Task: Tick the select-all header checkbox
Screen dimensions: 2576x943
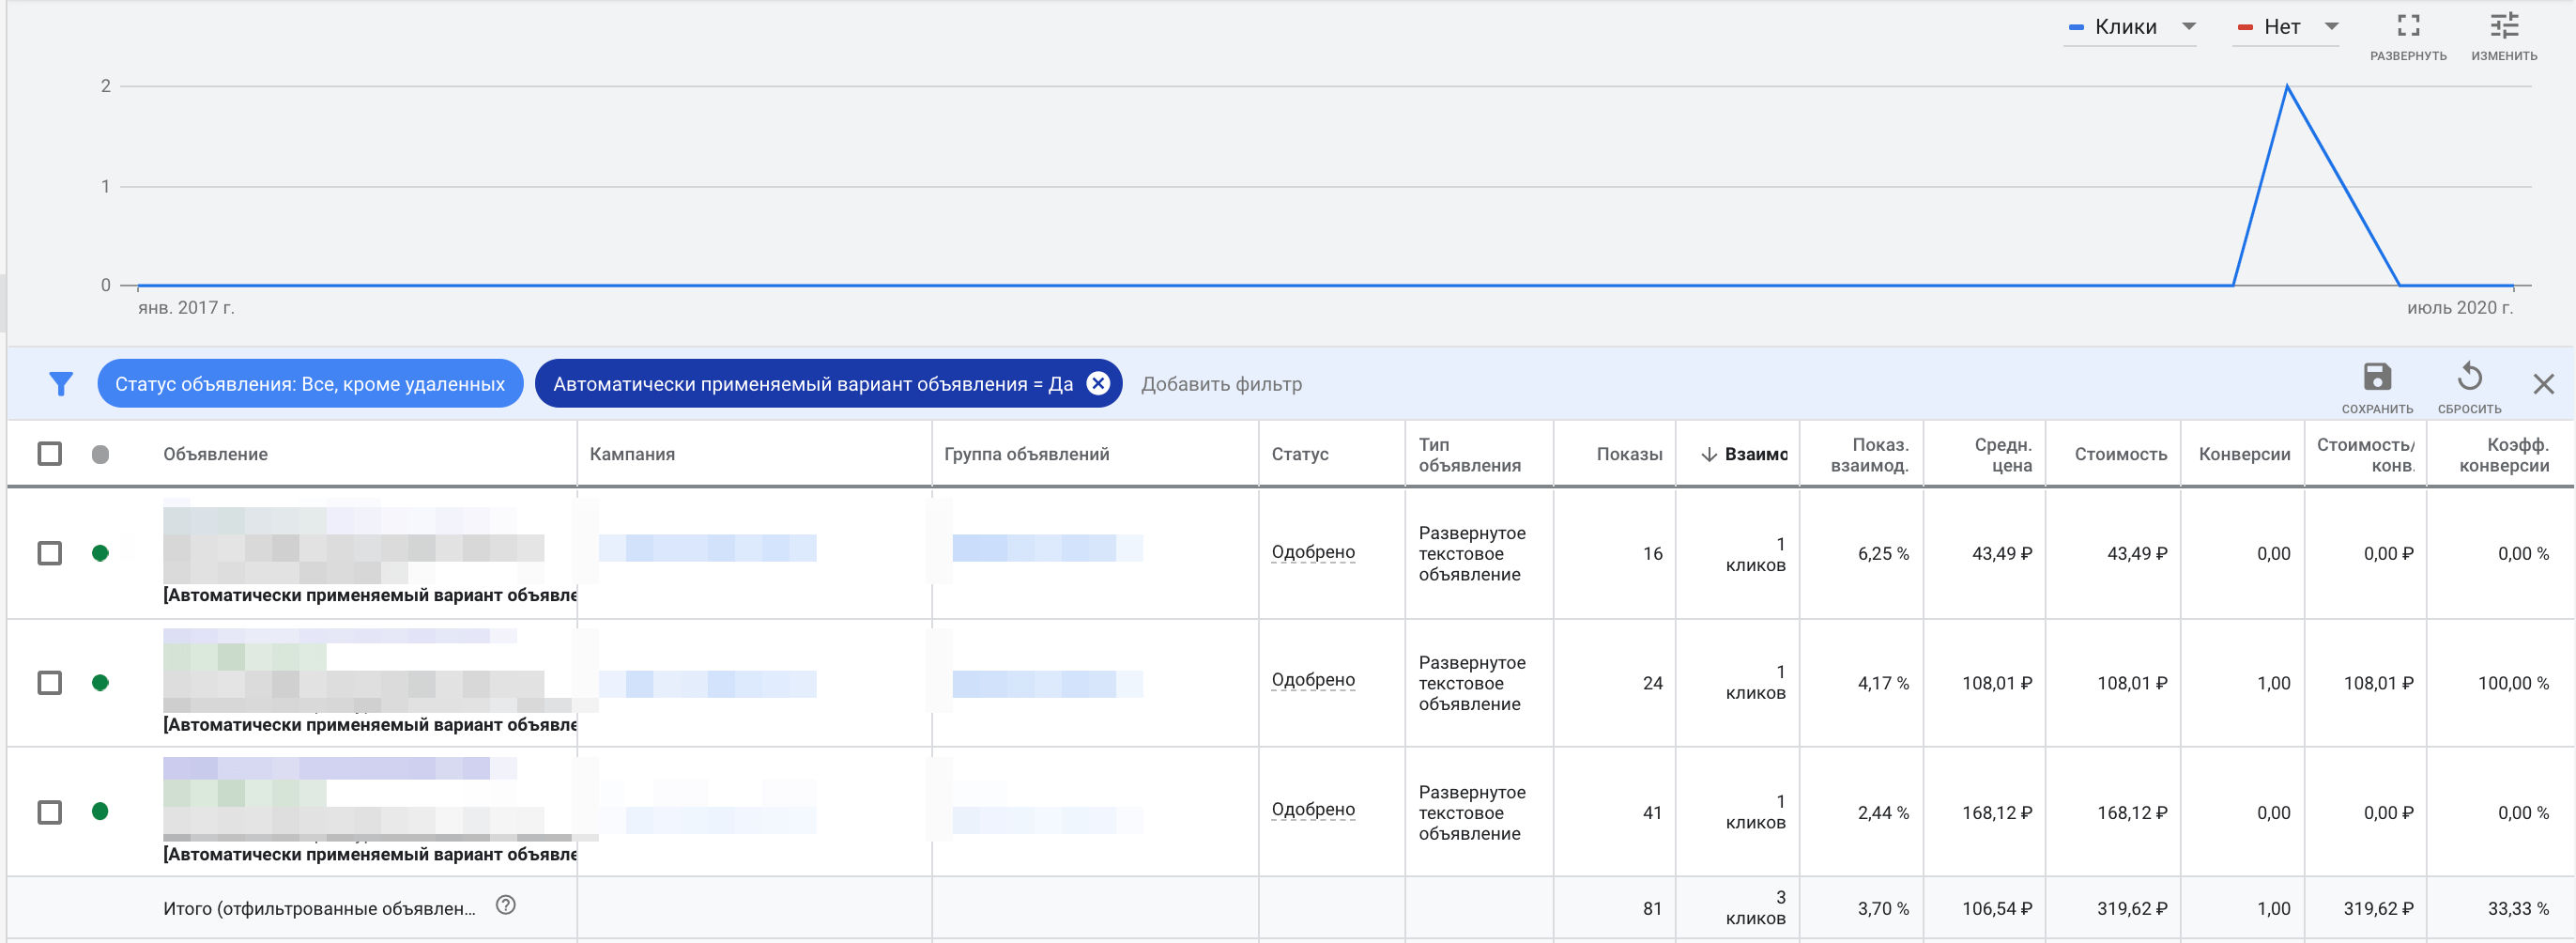Action: 49,454
